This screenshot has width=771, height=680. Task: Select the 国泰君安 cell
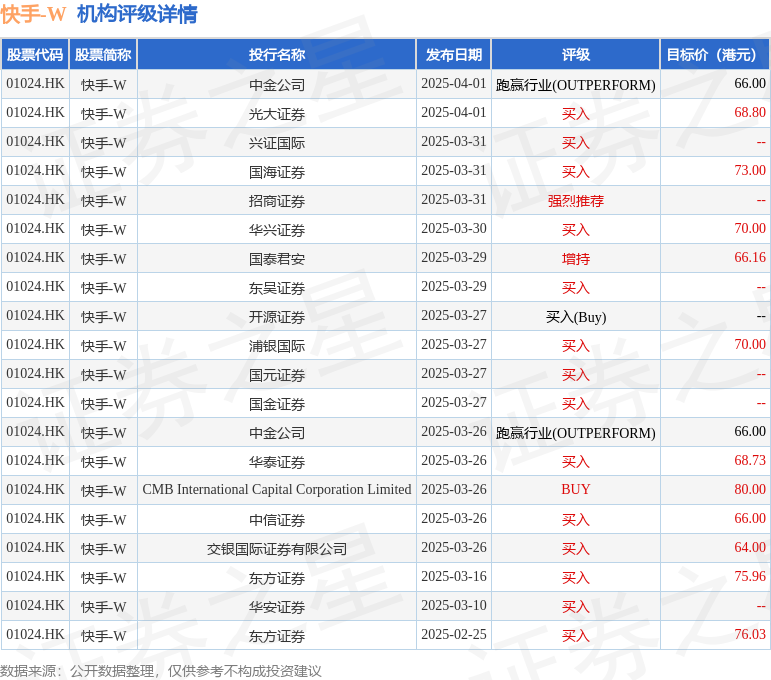click(277, 259)
